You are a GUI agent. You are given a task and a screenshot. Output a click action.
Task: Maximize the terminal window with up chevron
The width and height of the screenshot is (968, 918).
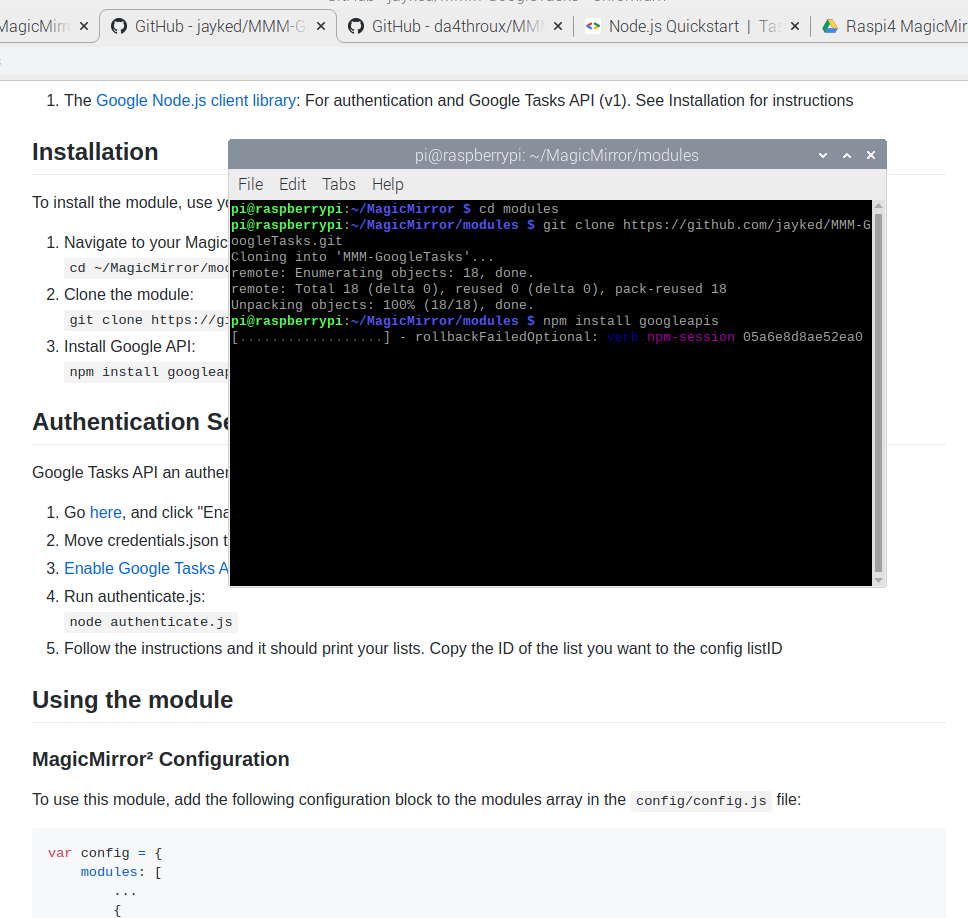tap(847, 156)
